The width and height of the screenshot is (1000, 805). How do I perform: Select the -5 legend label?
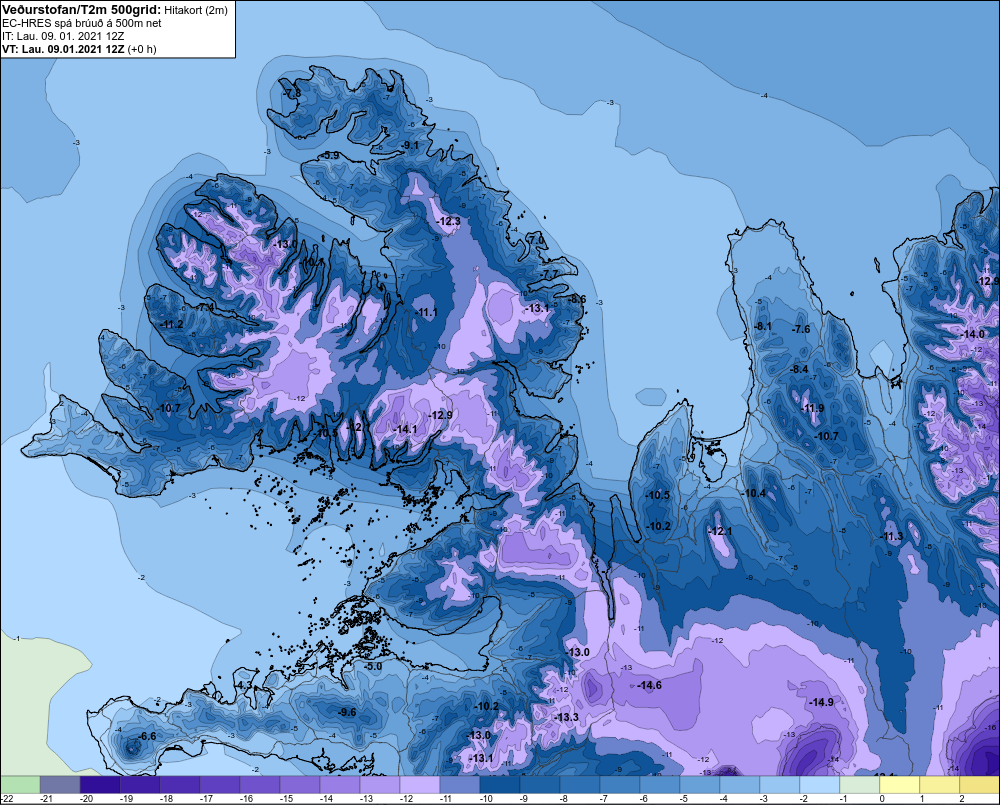coord(684,799)
